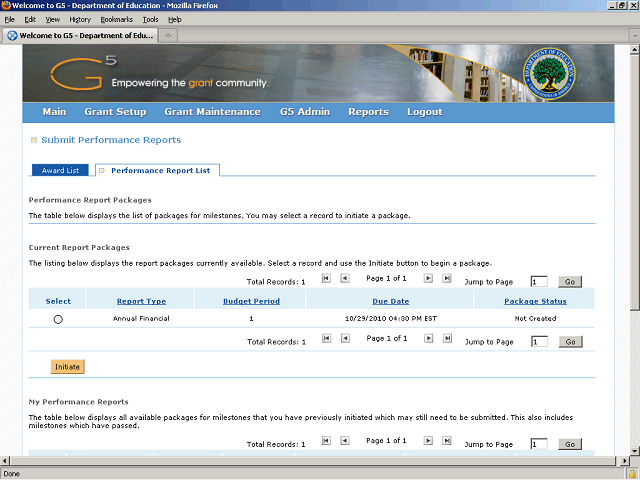
Task: Click the Firefox icon in the title bar
Action: click(x=6, y=5)
